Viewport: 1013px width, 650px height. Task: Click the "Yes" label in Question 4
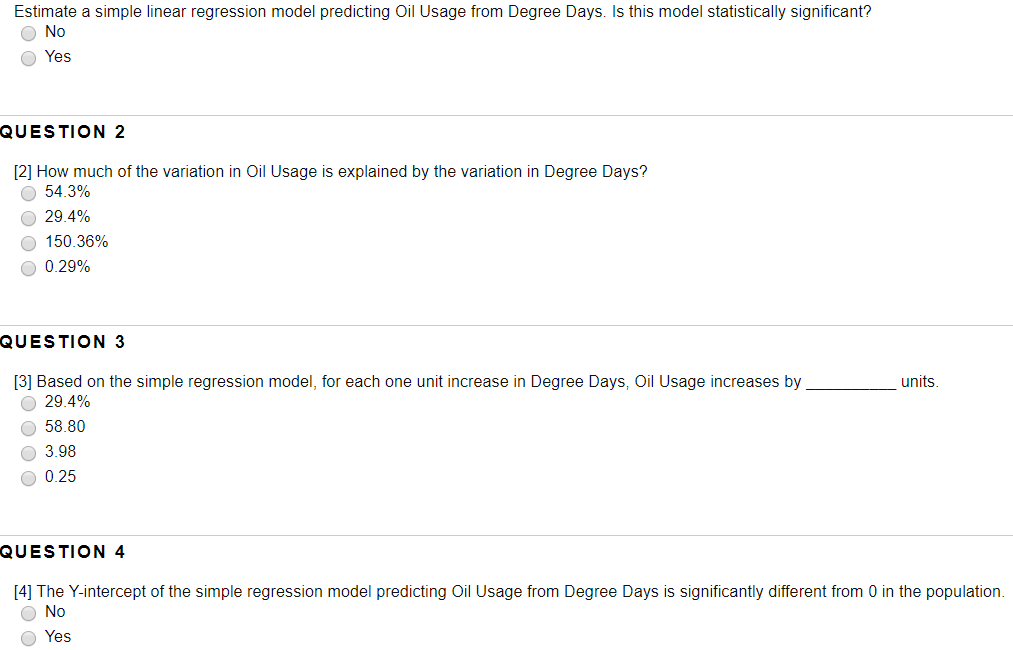click(x=58, y=636)
